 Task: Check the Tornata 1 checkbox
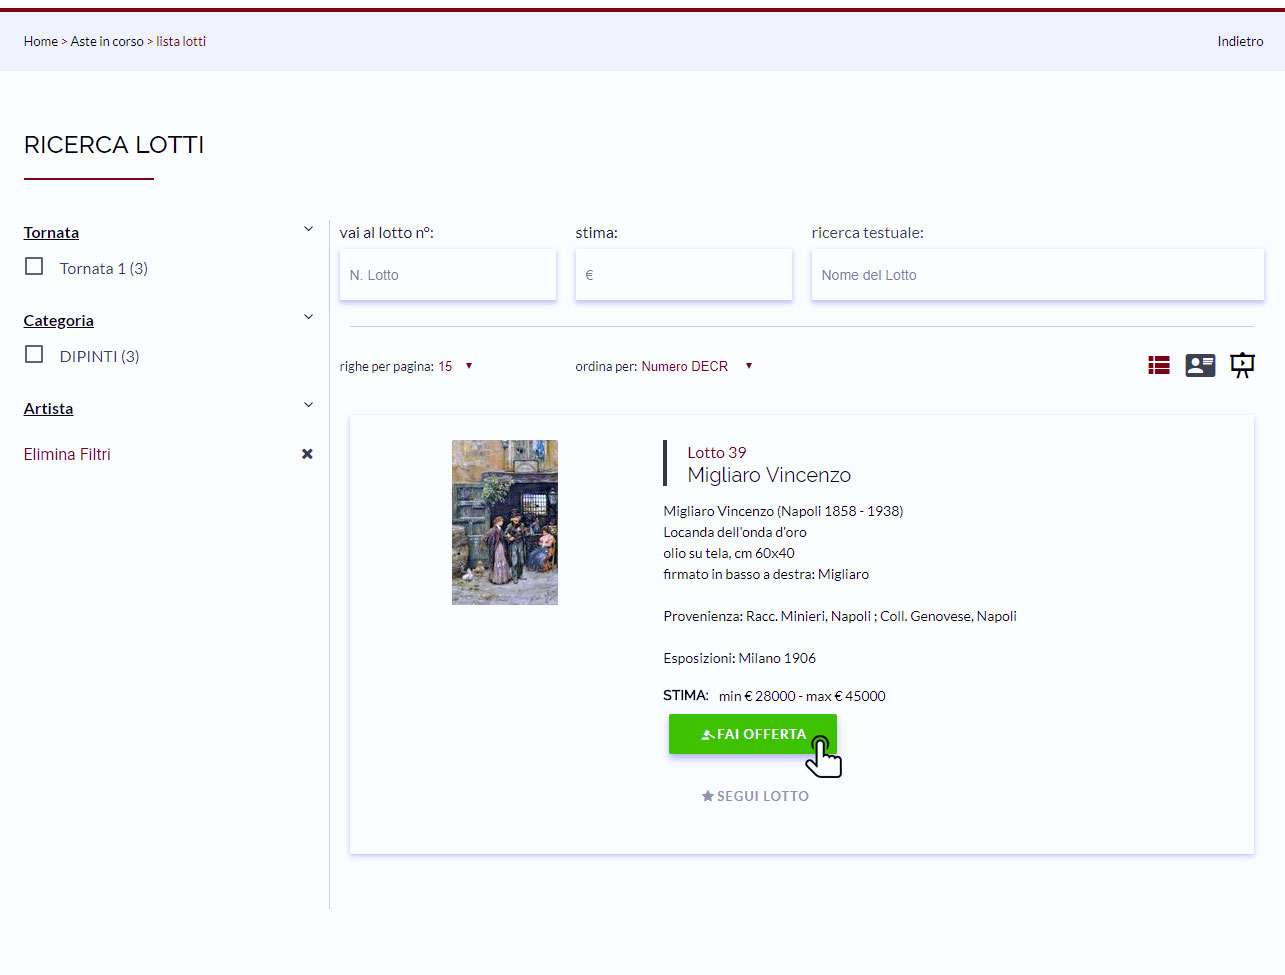34,267
